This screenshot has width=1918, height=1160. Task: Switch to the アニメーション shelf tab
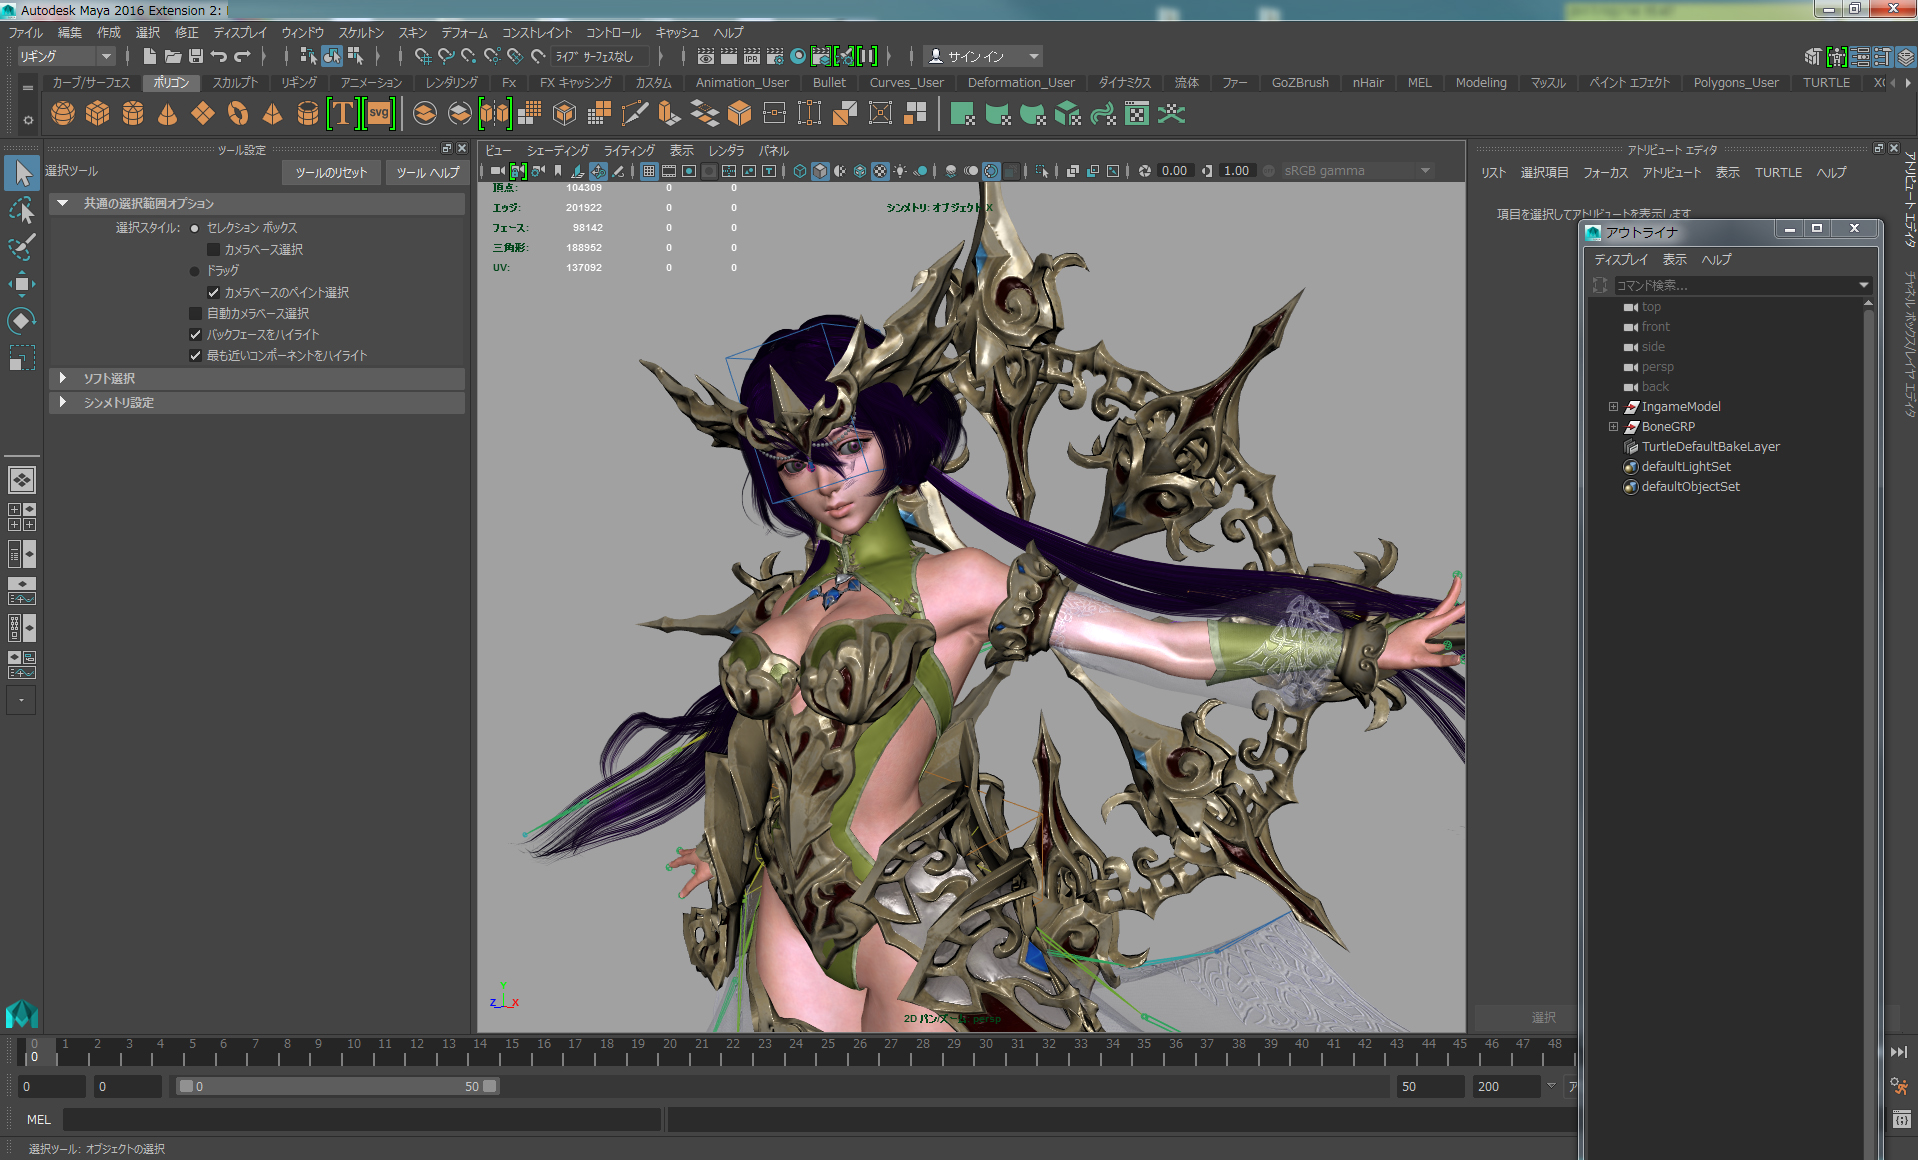pyautogui.click(x=371, y=83)
